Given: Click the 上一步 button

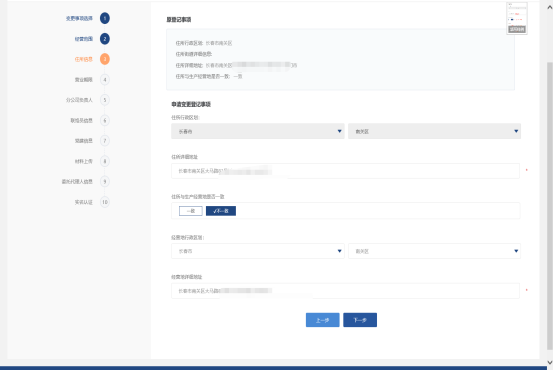Looking at the screenshot, I should point(323,320).
